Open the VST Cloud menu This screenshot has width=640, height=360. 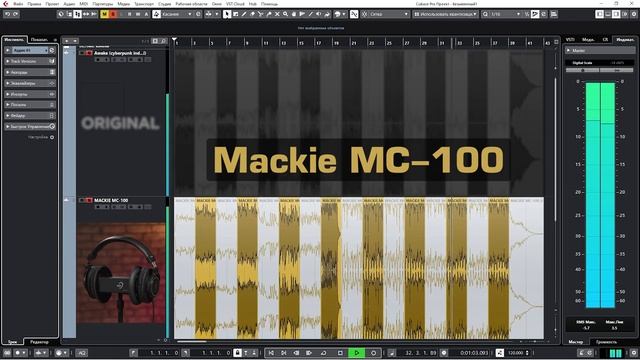click(x=235, y=4)
